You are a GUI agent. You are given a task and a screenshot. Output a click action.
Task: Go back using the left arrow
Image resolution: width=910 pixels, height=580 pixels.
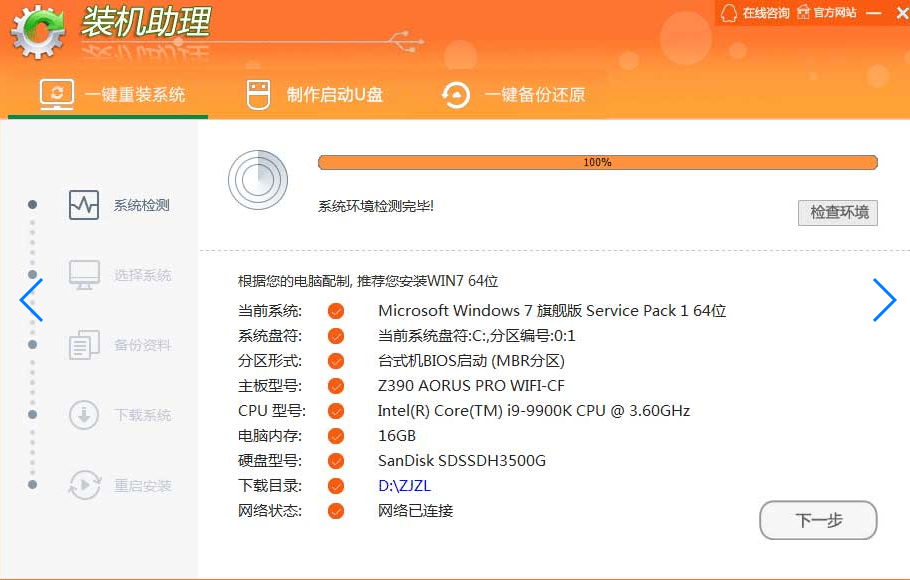point(31,300)
